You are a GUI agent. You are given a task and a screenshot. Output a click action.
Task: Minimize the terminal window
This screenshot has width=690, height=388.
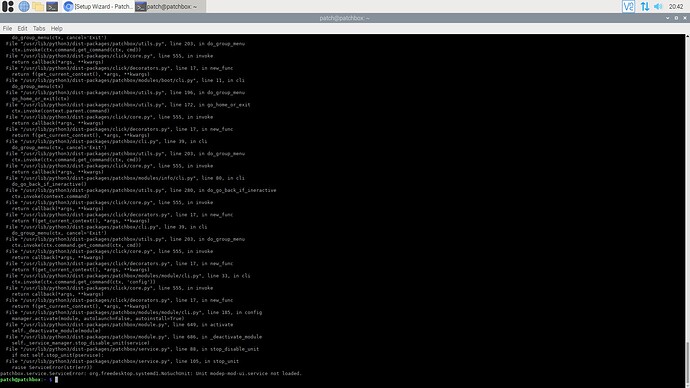point(668,18)
